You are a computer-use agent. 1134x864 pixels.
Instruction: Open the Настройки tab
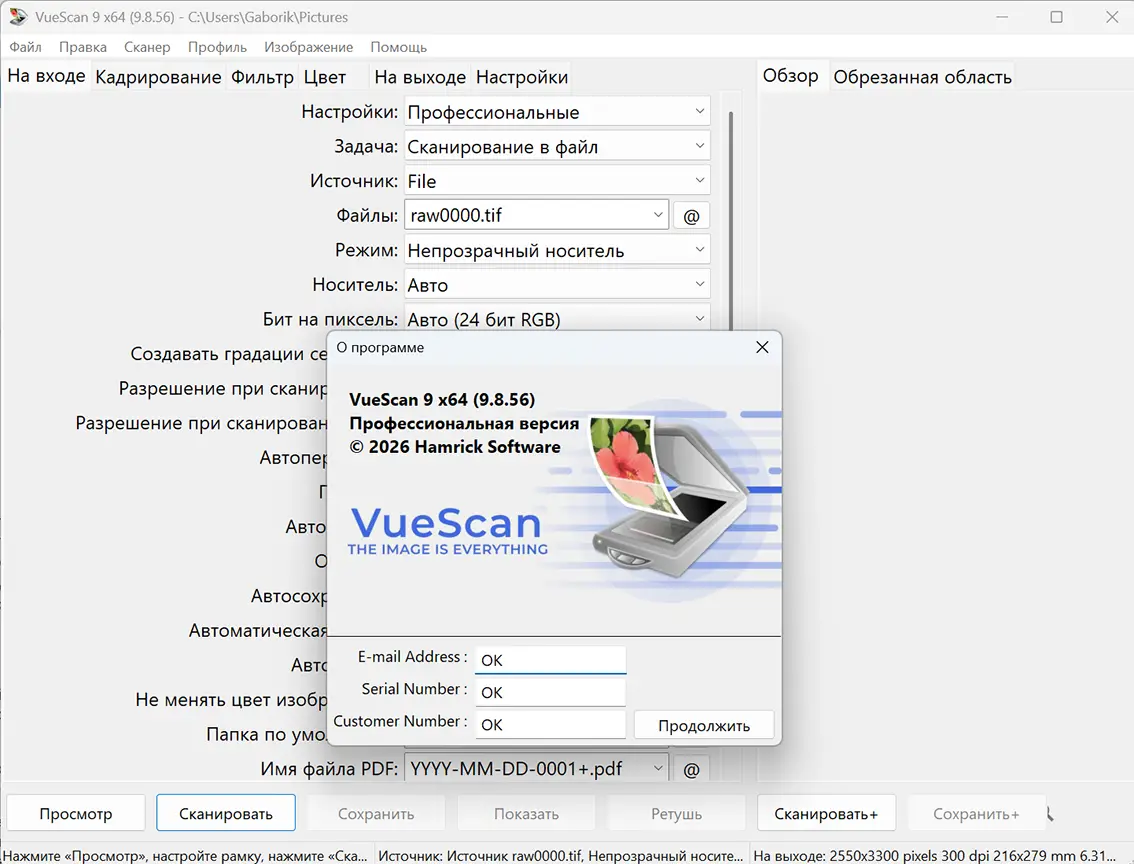(521, 77)
